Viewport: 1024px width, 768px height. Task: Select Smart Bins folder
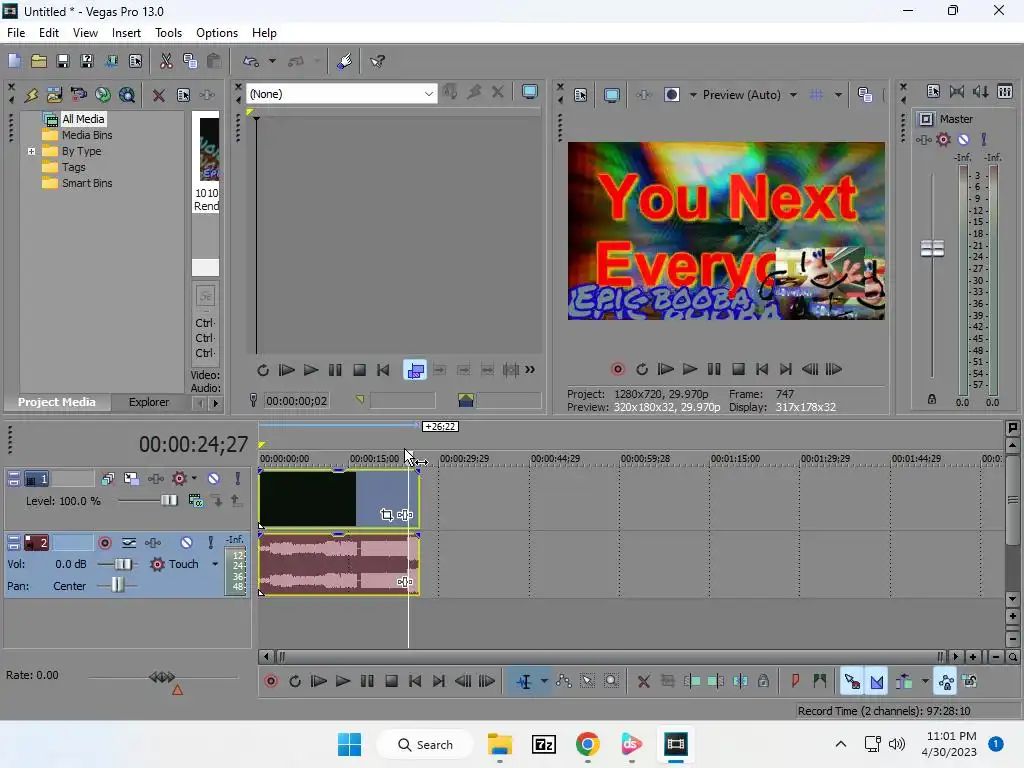(87, 183)
